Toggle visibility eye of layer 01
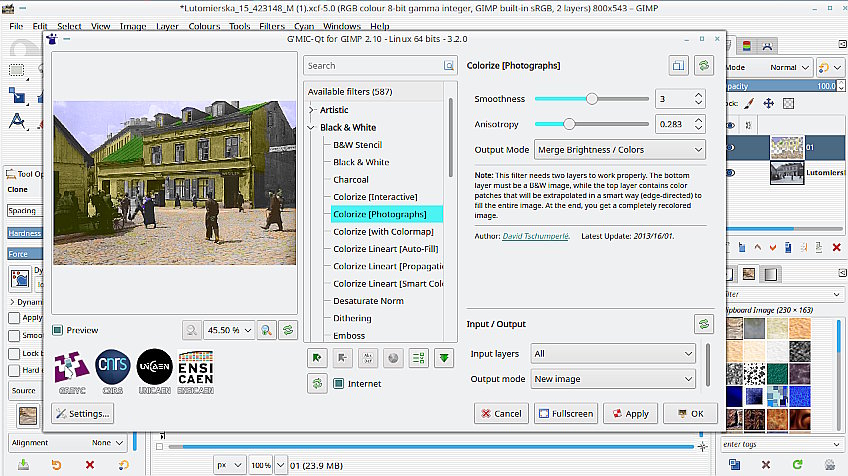The width and height of the screenshot is (848, 476). click(x=729, y=148)
